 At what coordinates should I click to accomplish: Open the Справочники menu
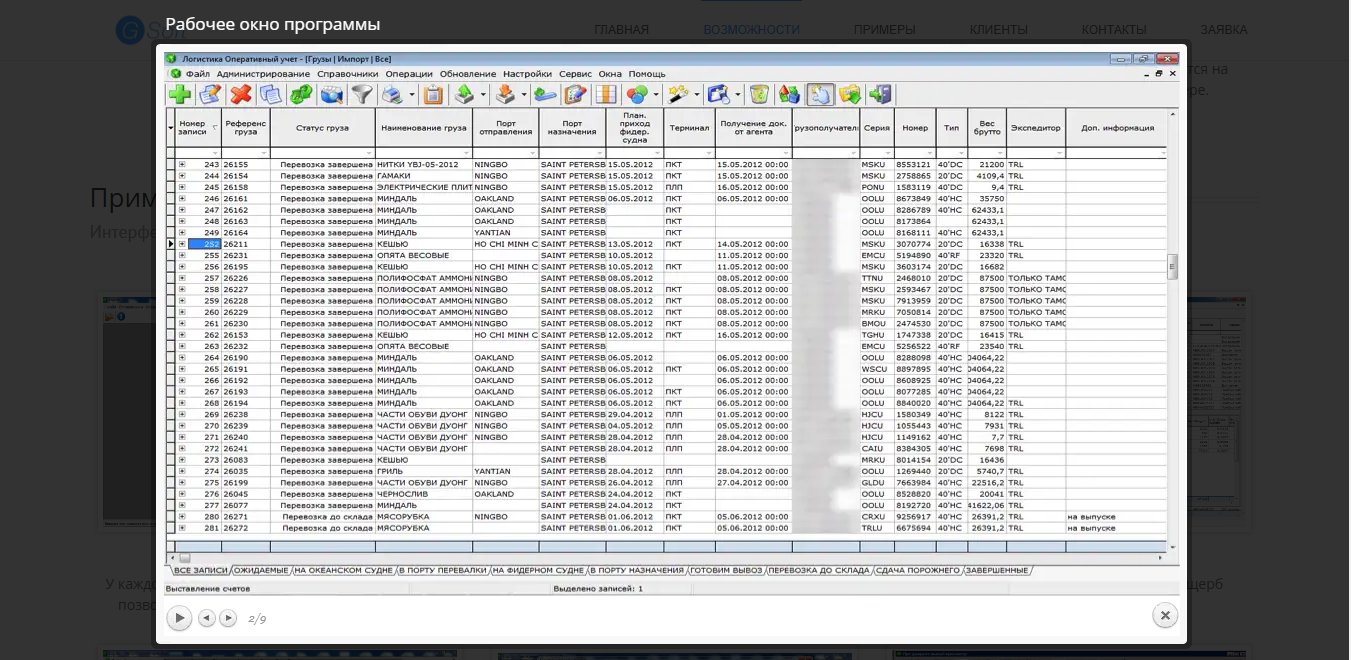[347, 74]
